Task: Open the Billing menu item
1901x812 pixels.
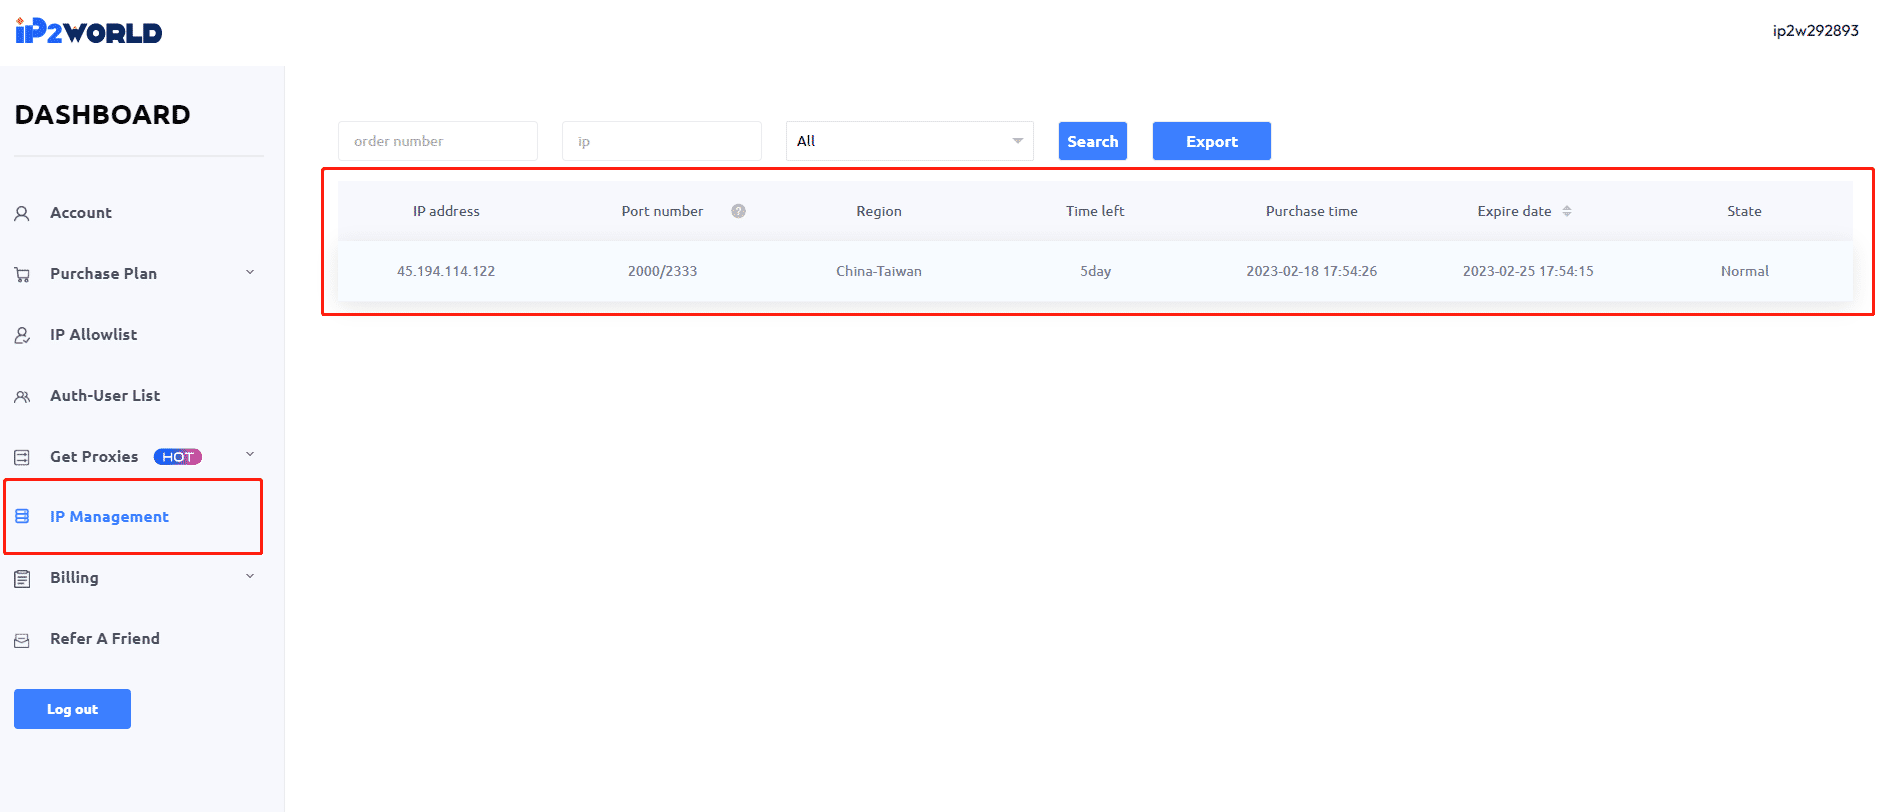Action: [x=74, y=578]
